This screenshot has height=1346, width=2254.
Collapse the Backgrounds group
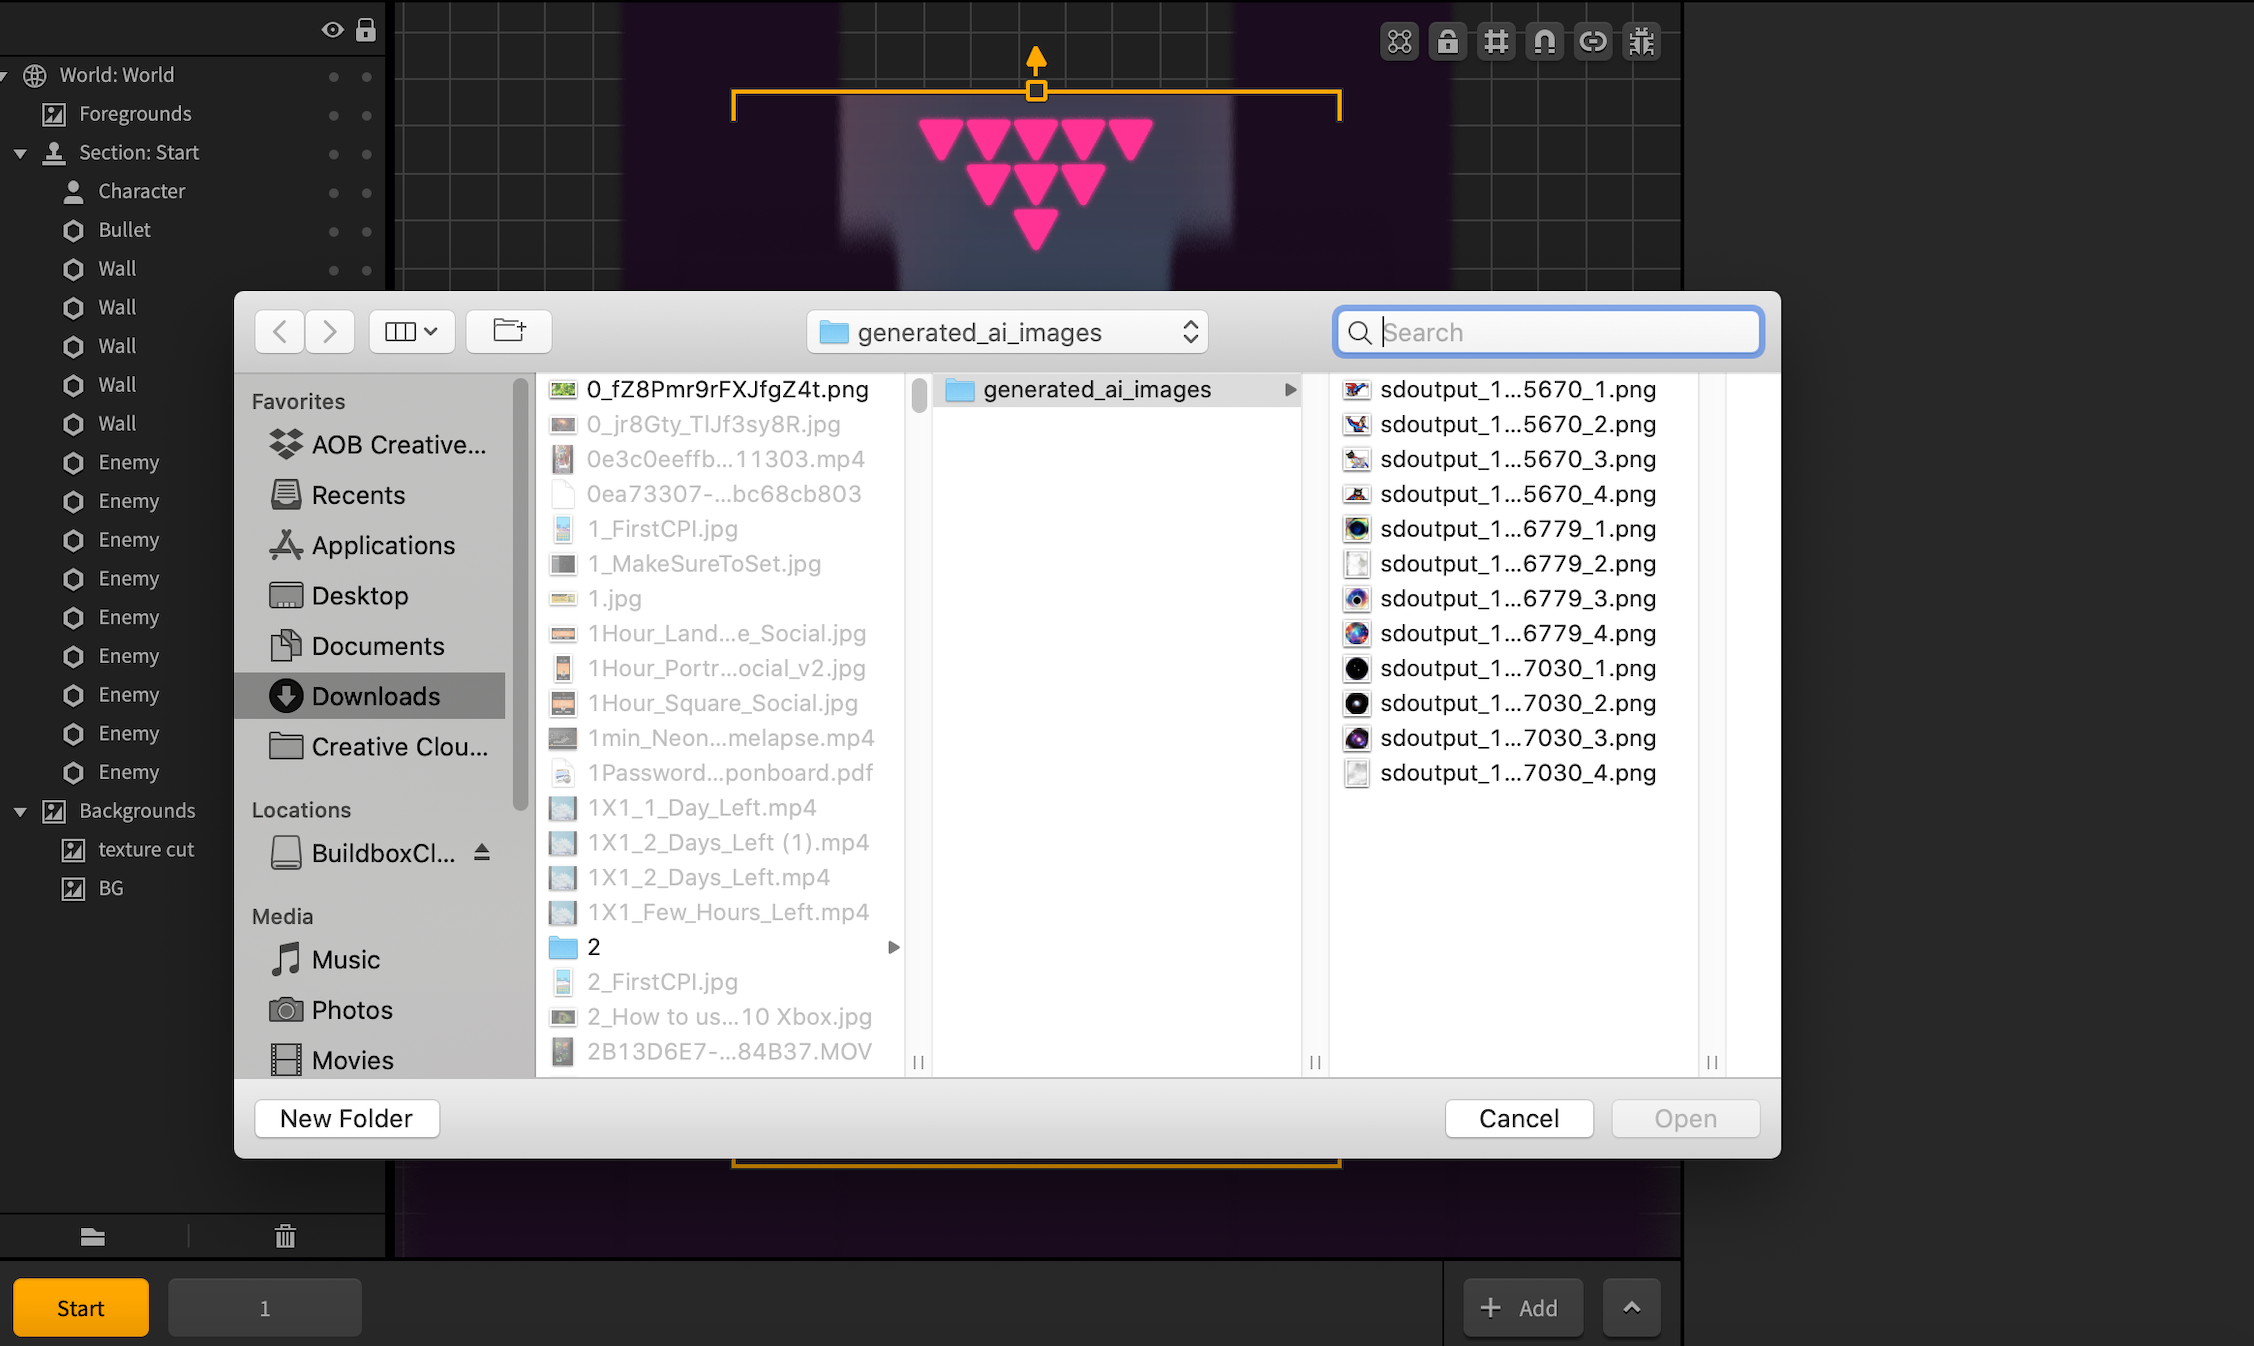[x=20, y=811]
